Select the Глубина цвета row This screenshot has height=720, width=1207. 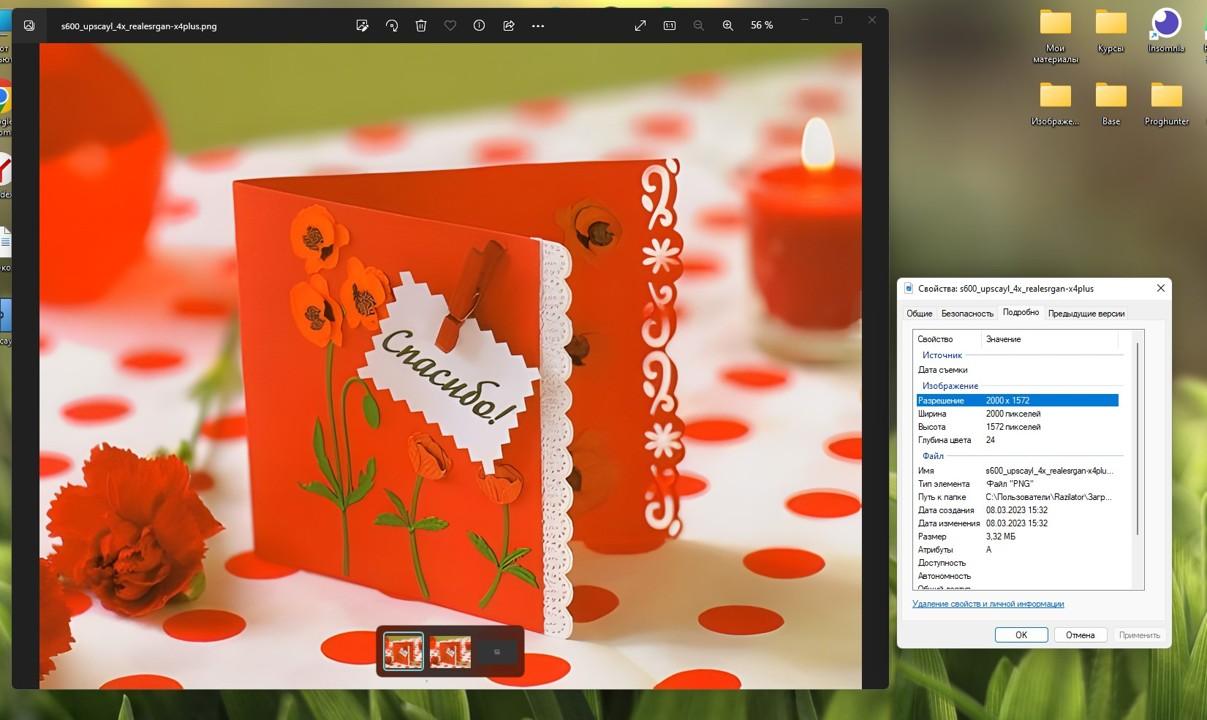click(x=1017, y=440)
